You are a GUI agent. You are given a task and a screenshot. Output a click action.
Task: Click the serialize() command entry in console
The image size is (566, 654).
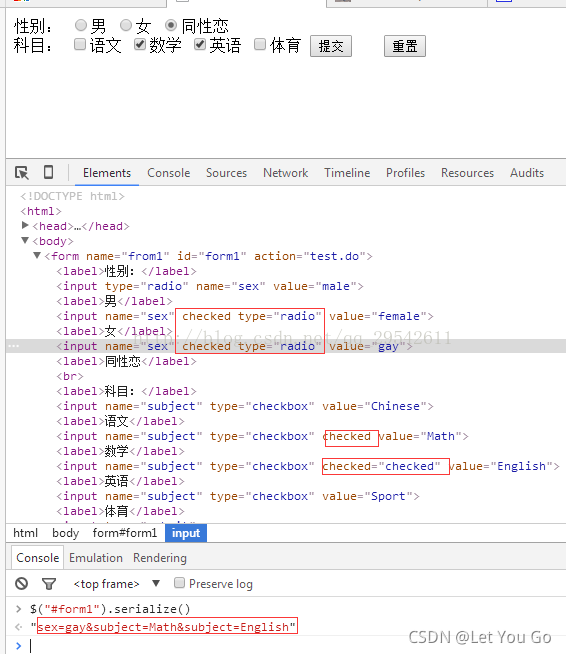(x=110, y=609)
